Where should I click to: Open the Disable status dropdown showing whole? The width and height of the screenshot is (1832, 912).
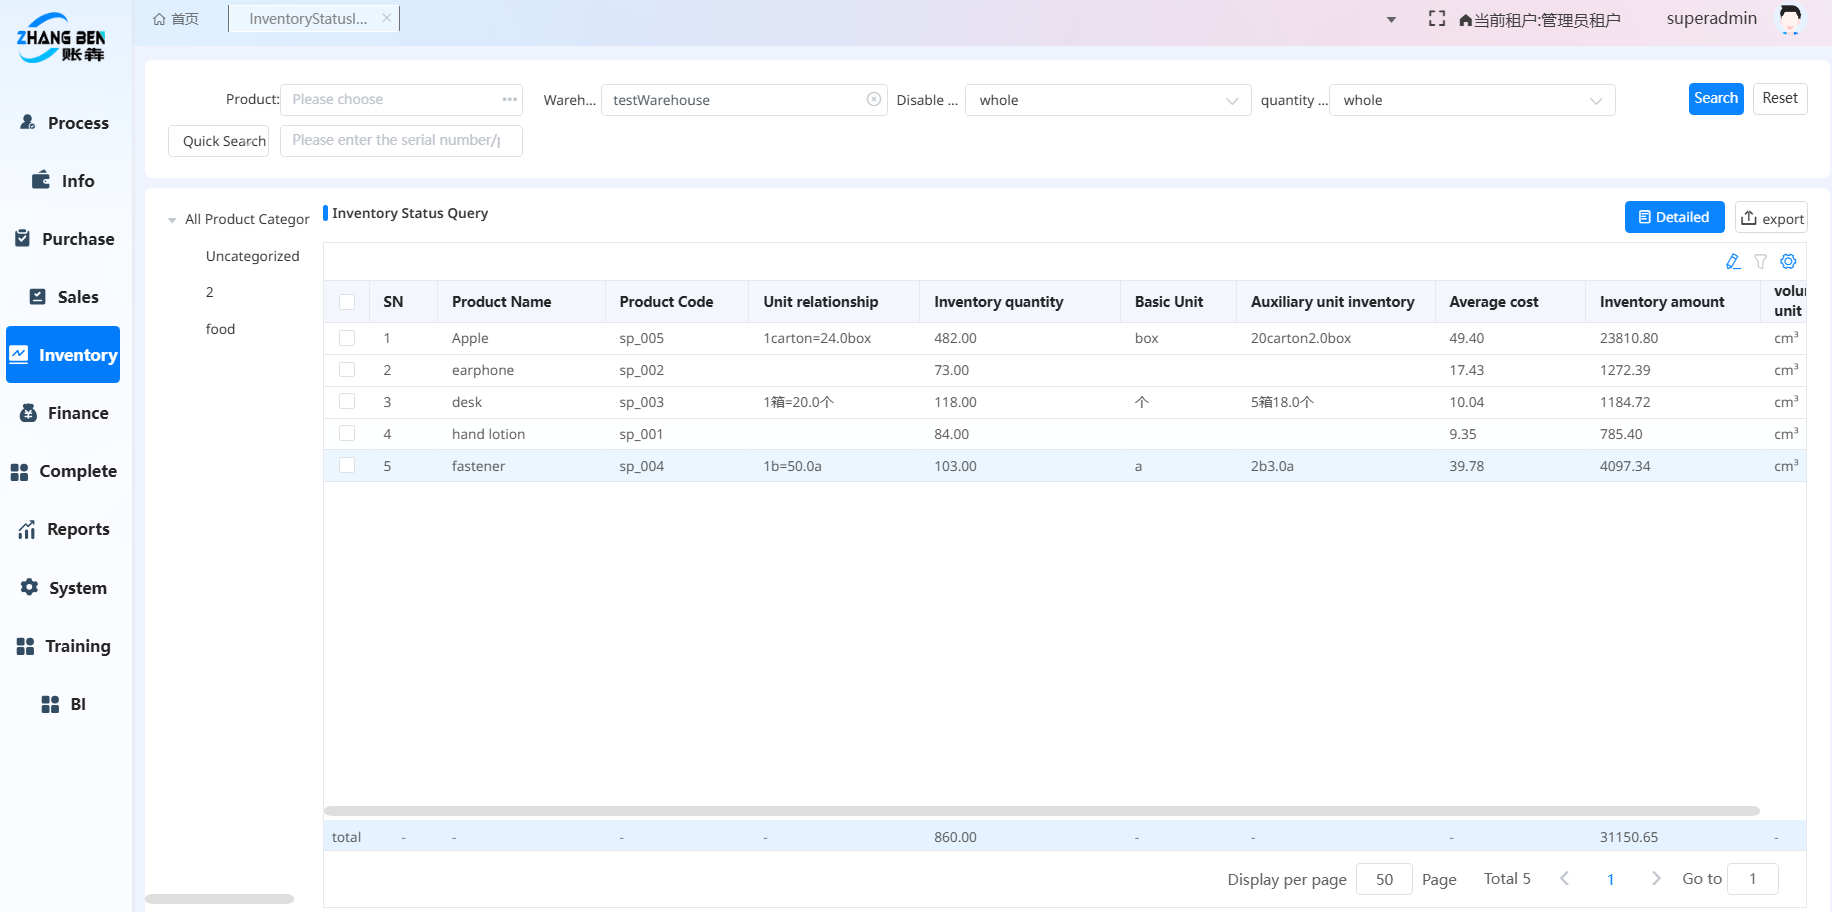pyautogui.click(x=1108, y=100)
